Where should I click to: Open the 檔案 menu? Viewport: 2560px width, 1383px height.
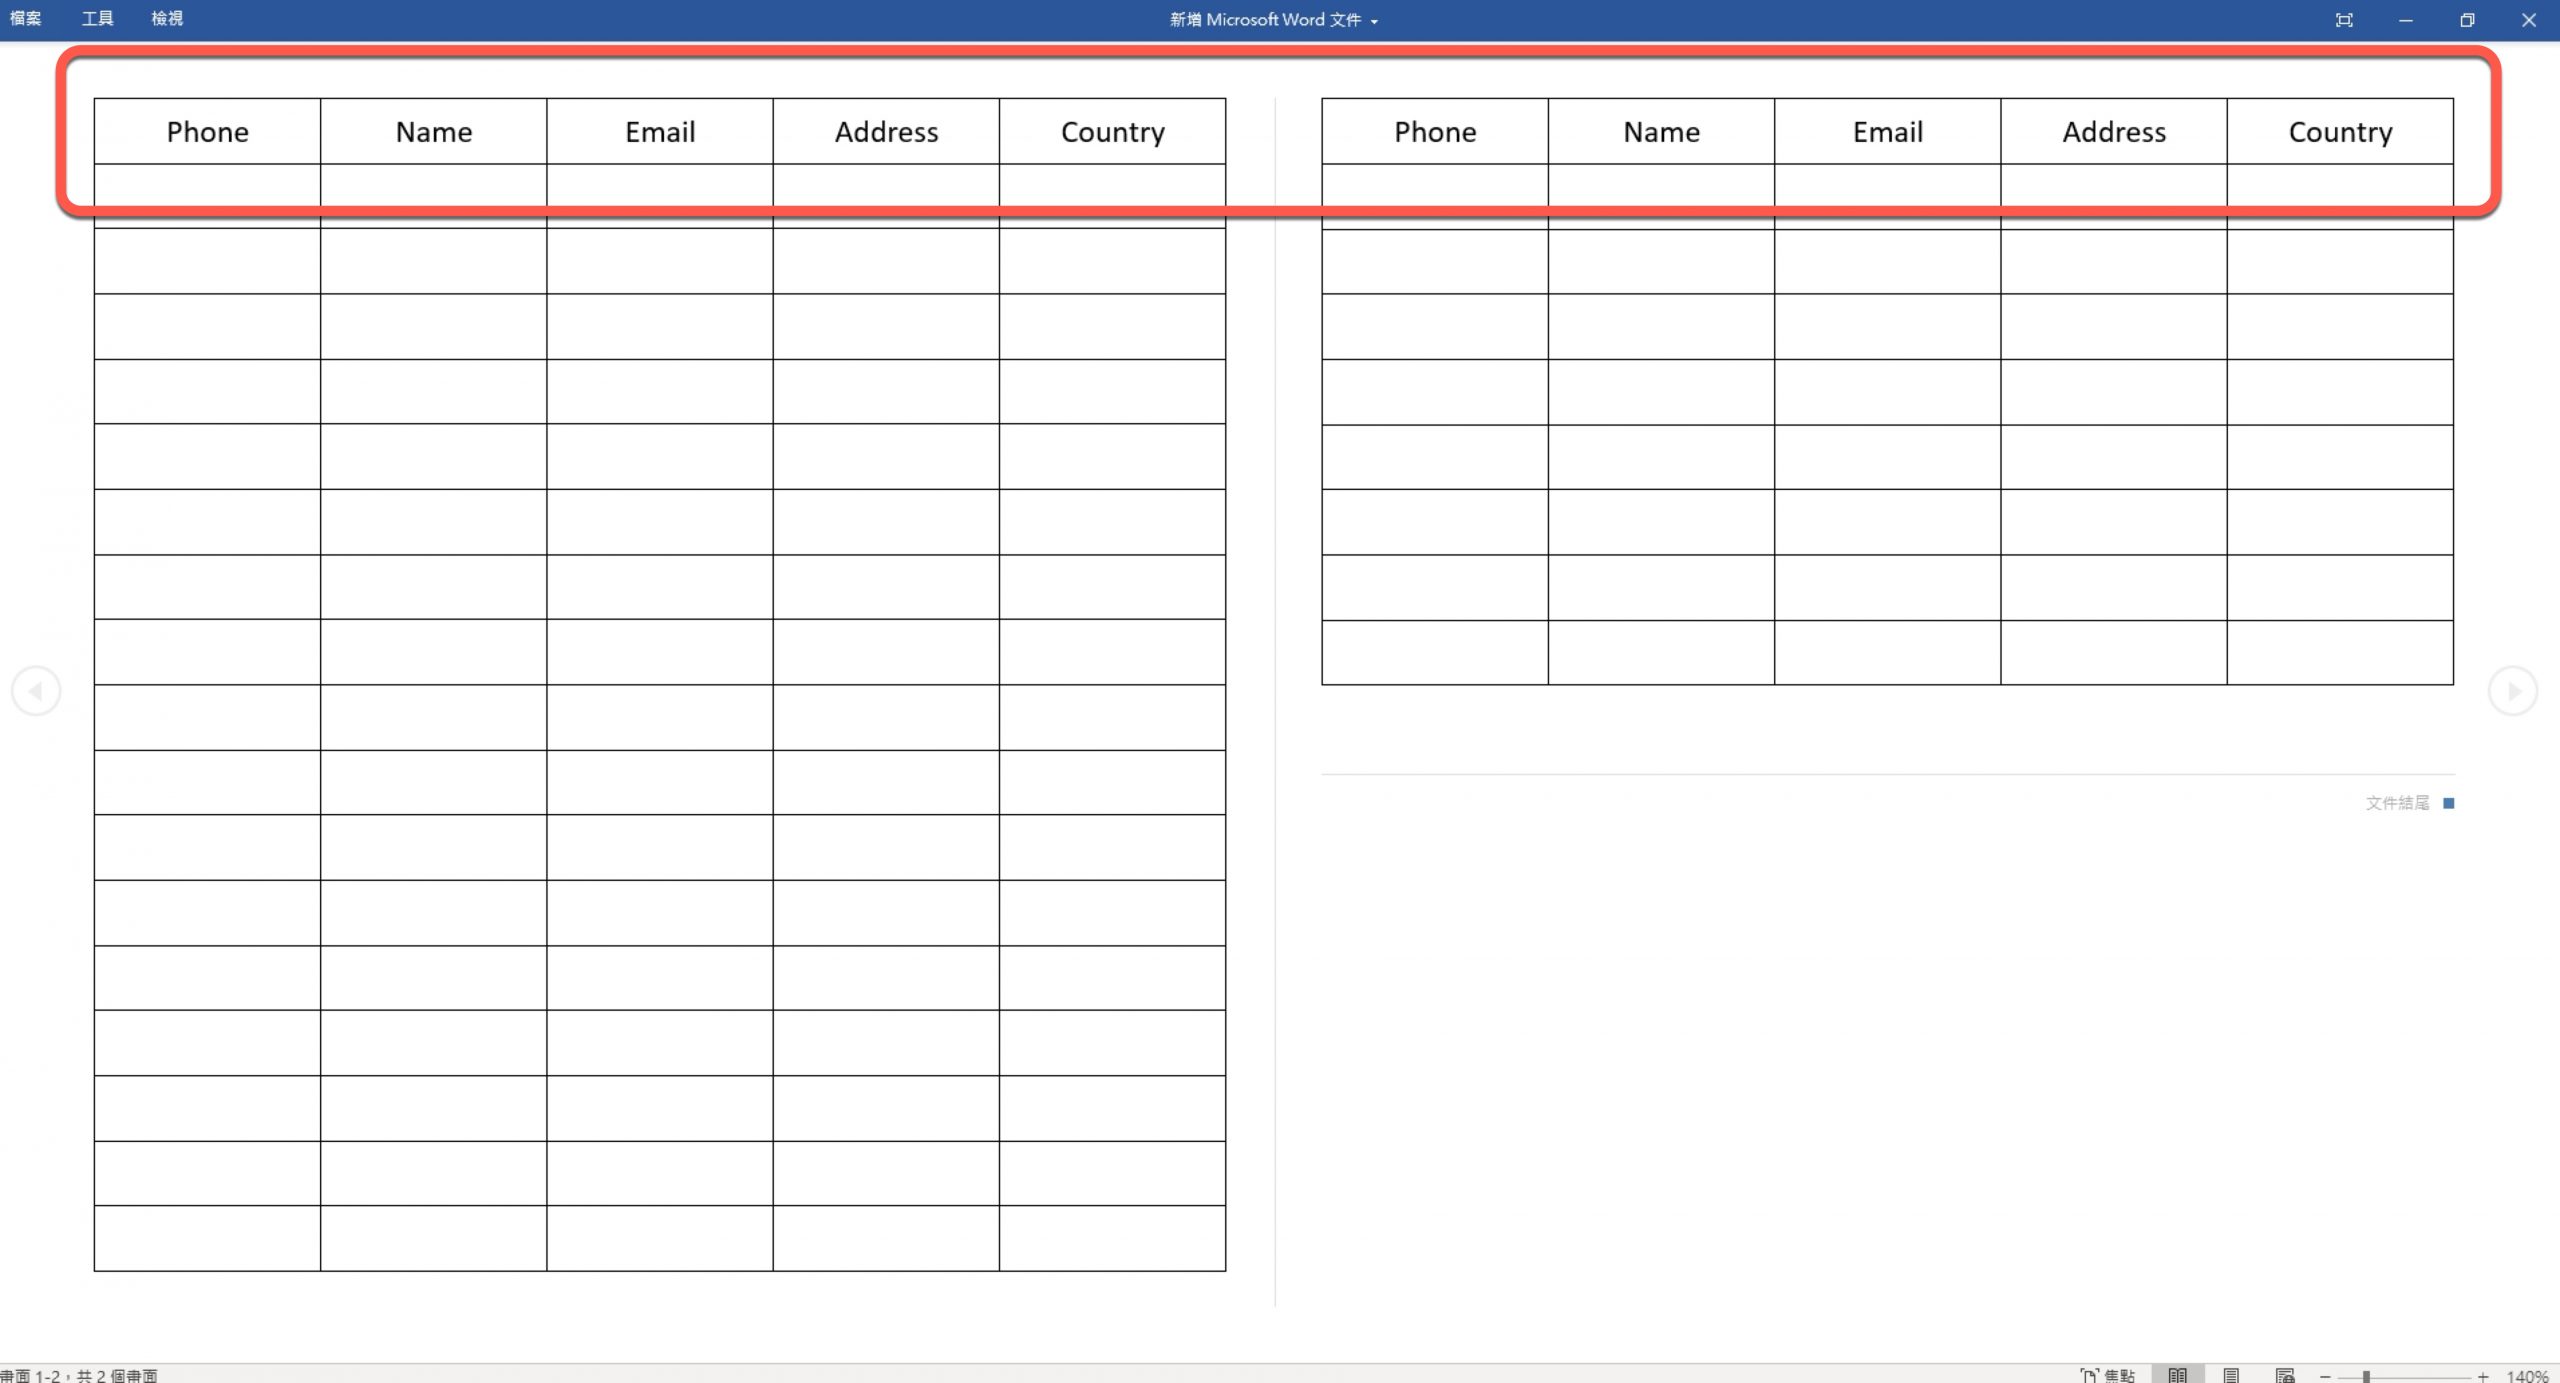[x=25, y=19]
